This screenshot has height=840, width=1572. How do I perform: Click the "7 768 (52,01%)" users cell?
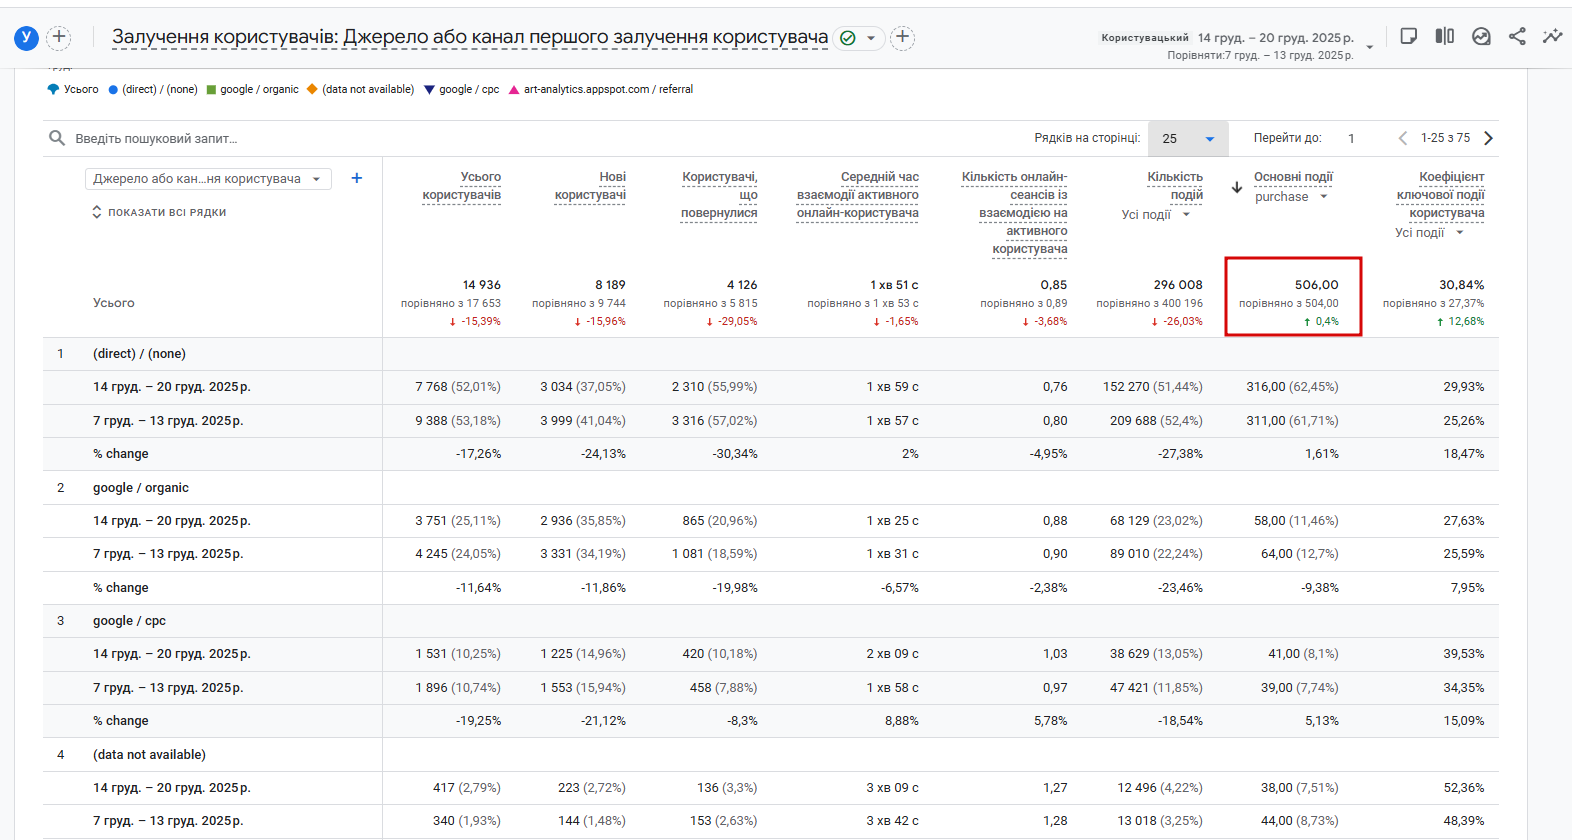(x=458, y=387)
